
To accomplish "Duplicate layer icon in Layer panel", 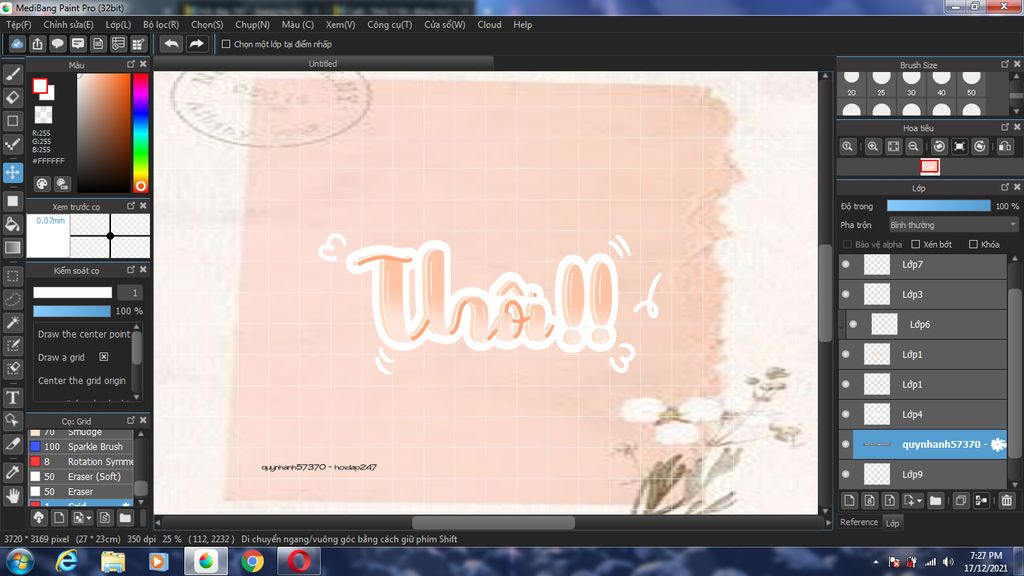I will [961, 501].
